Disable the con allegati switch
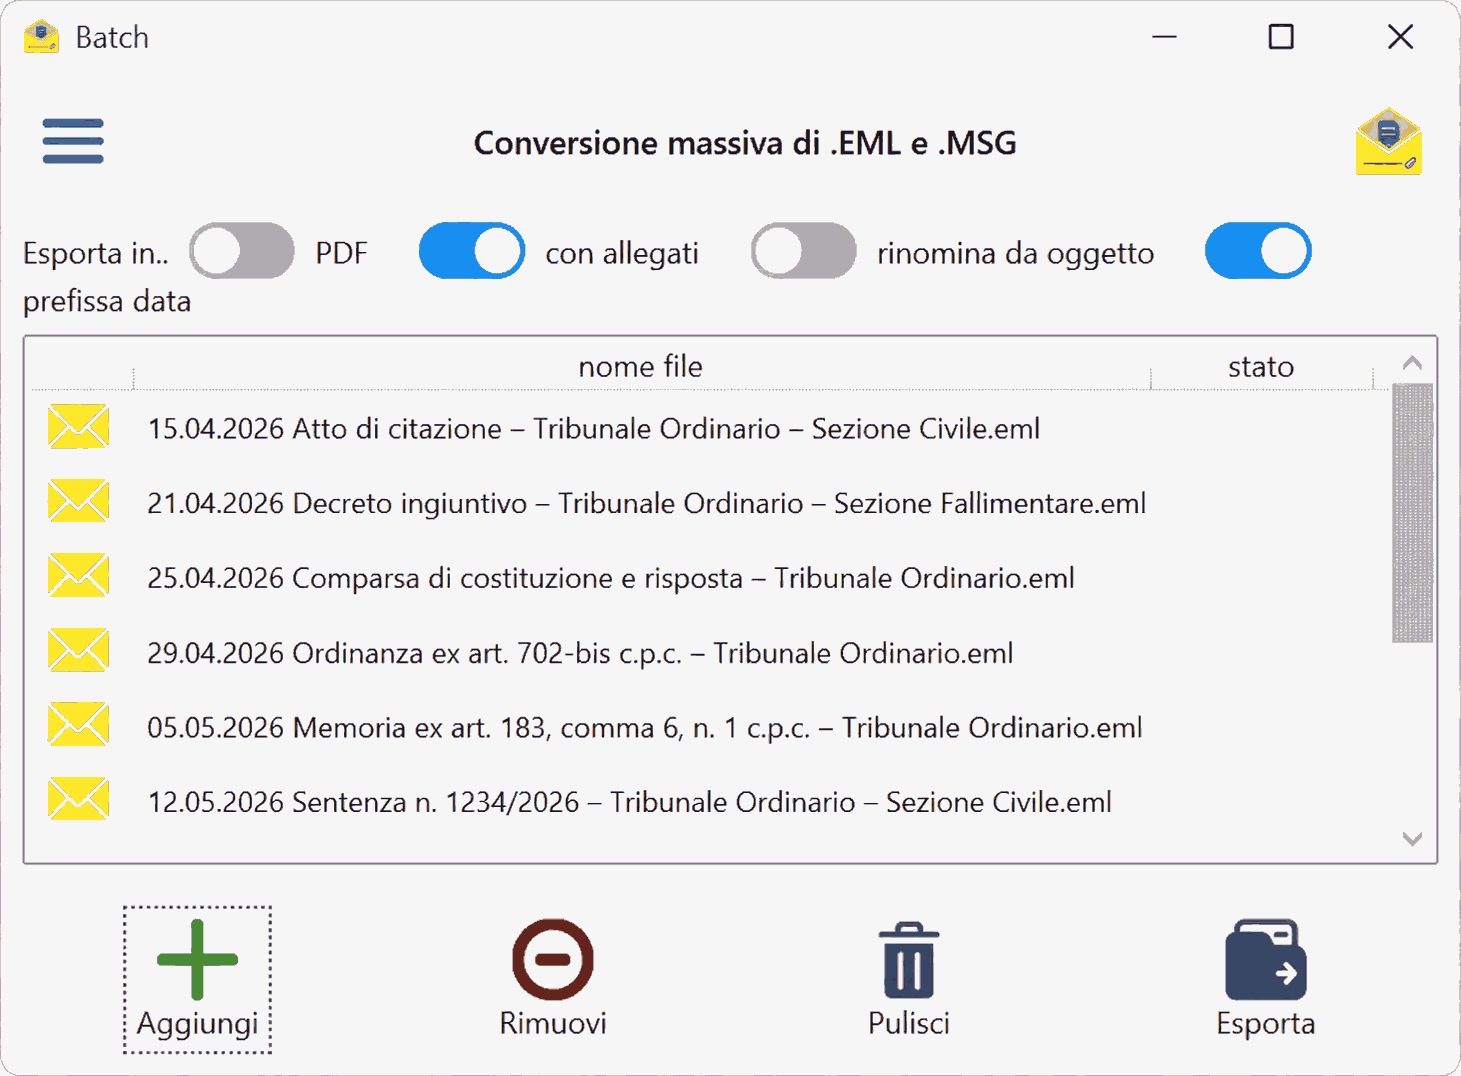1461x1076 pixels. click(x=472, y=251)
